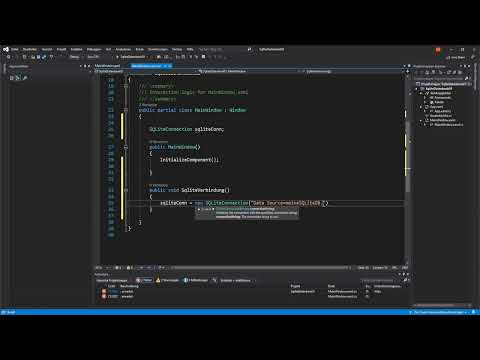The height and width of the screenshot is (360, 480).
Task: Open the Ansicht menu
Action: pos(47,49)
